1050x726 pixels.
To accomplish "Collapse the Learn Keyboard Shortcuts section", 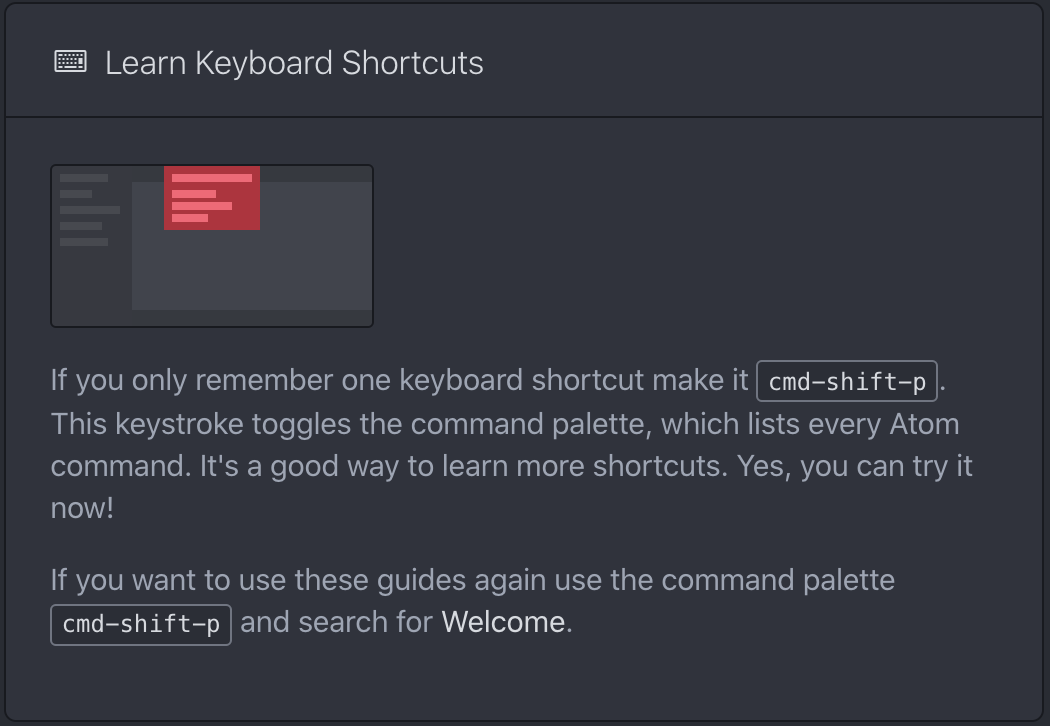I will [294, 63].
